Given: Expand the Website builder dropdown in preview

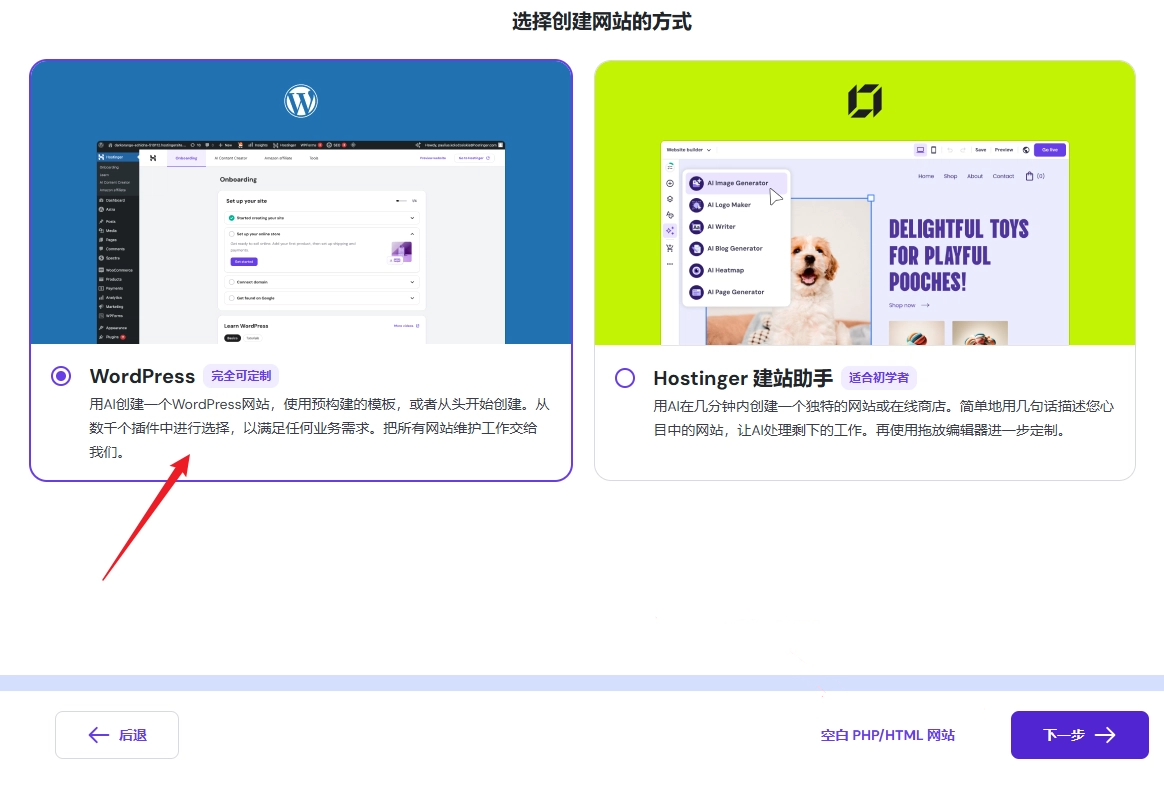Looking at the screenshot, I should 689,150.
